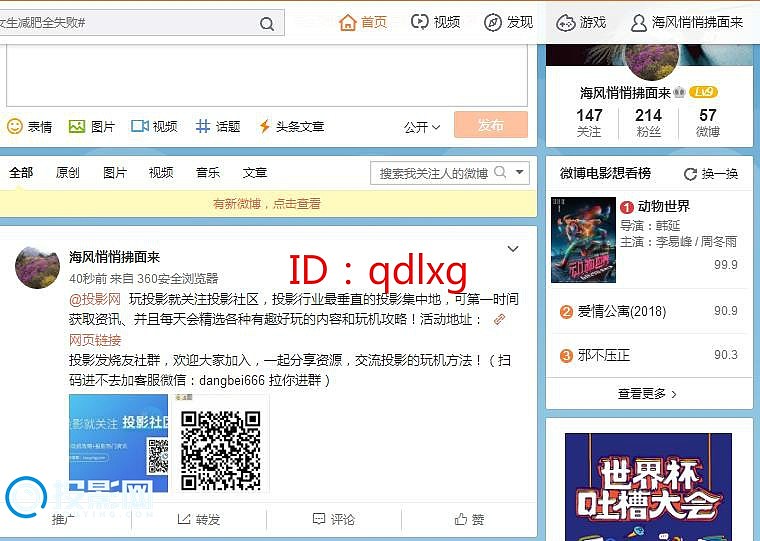
Task: Open the search filter dropdown arrow
Action: (520, 172)
